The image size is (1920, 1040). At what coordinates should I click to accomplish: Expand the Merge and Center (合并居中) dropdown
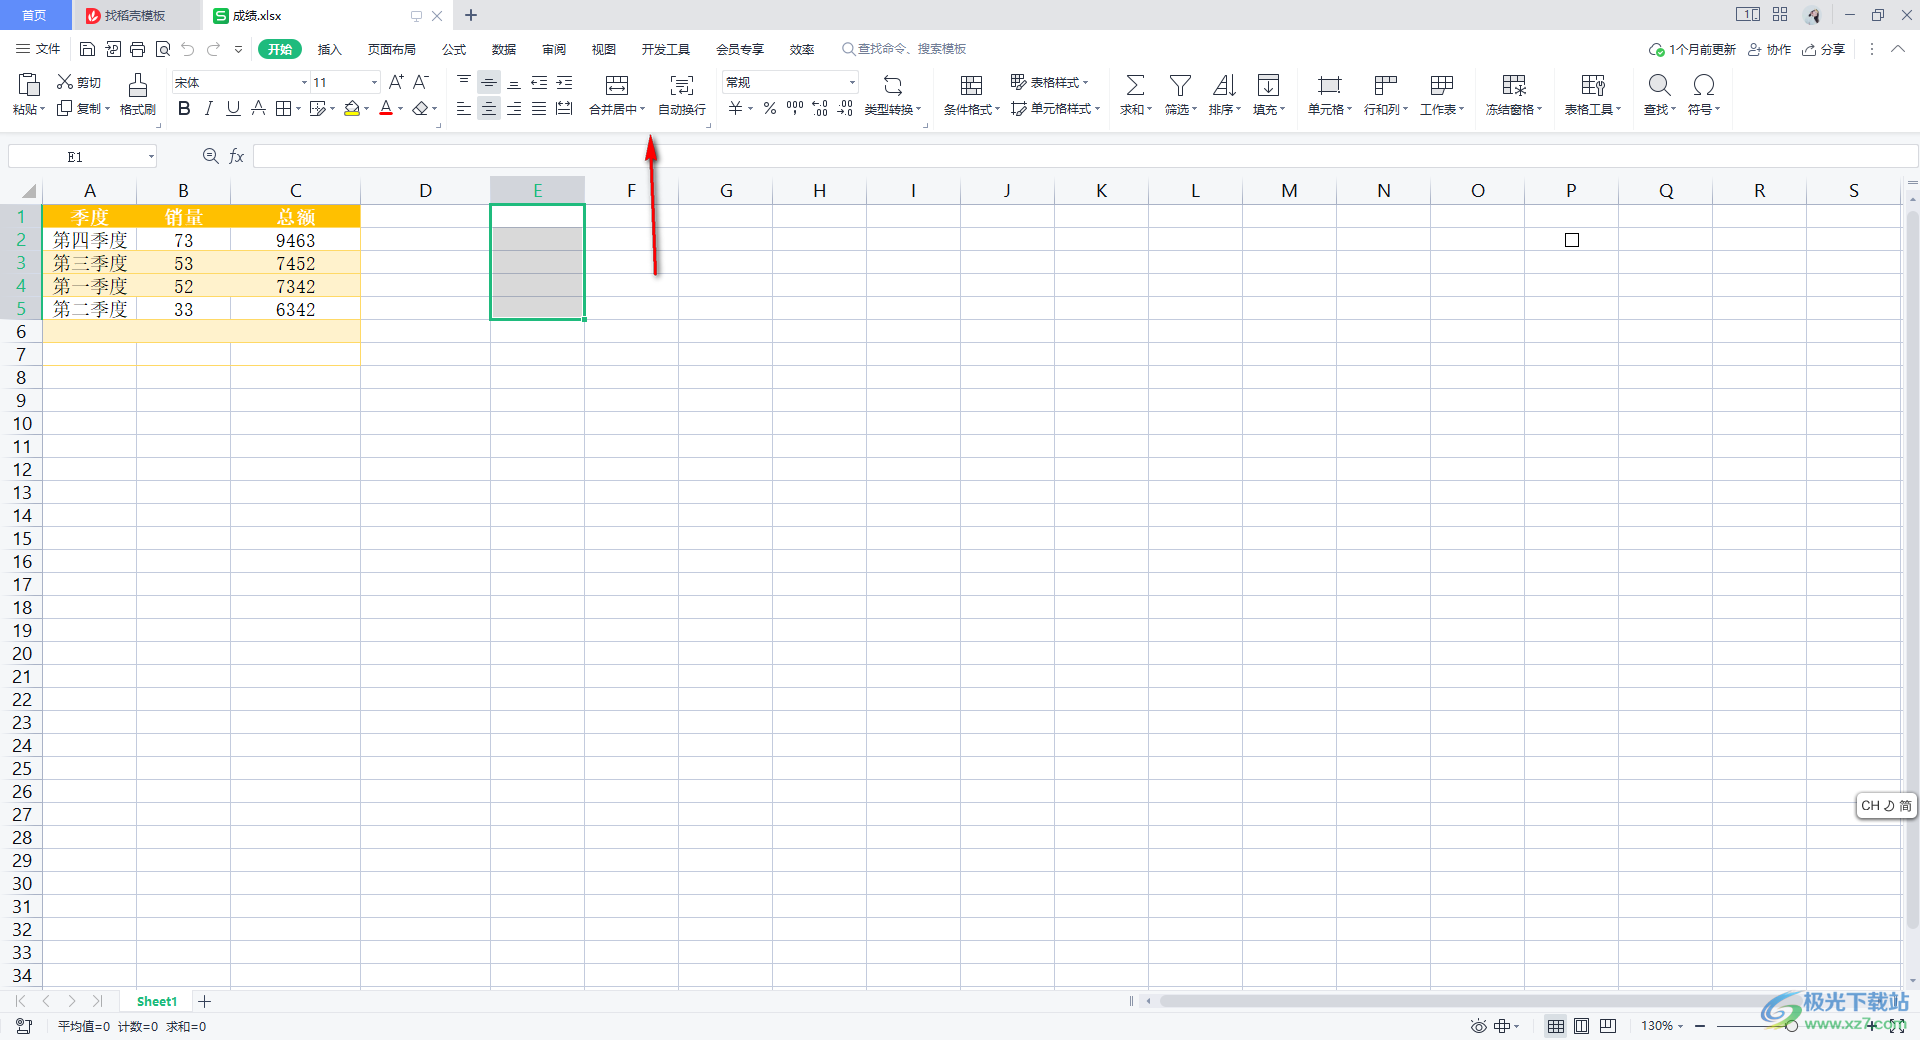pyautogui.click(x=642, y=109)
